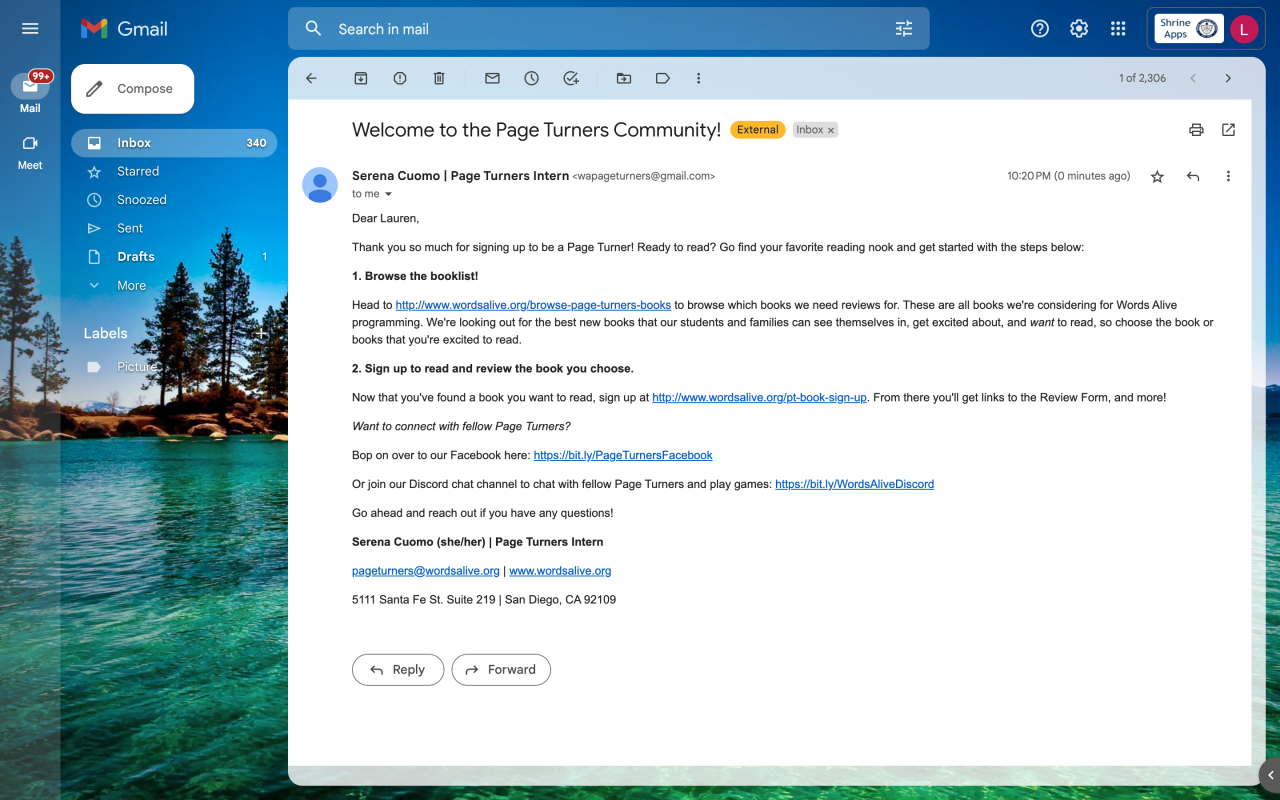Click the Compose button

(132, 89)
